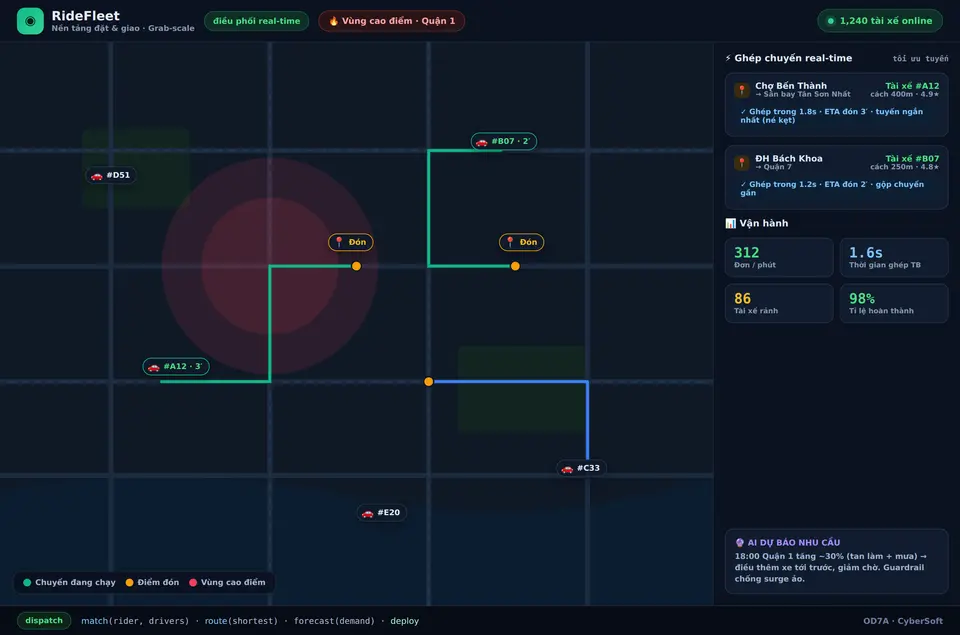Click the "Tài xế #B07" label in the trip card

pos(912,159)
